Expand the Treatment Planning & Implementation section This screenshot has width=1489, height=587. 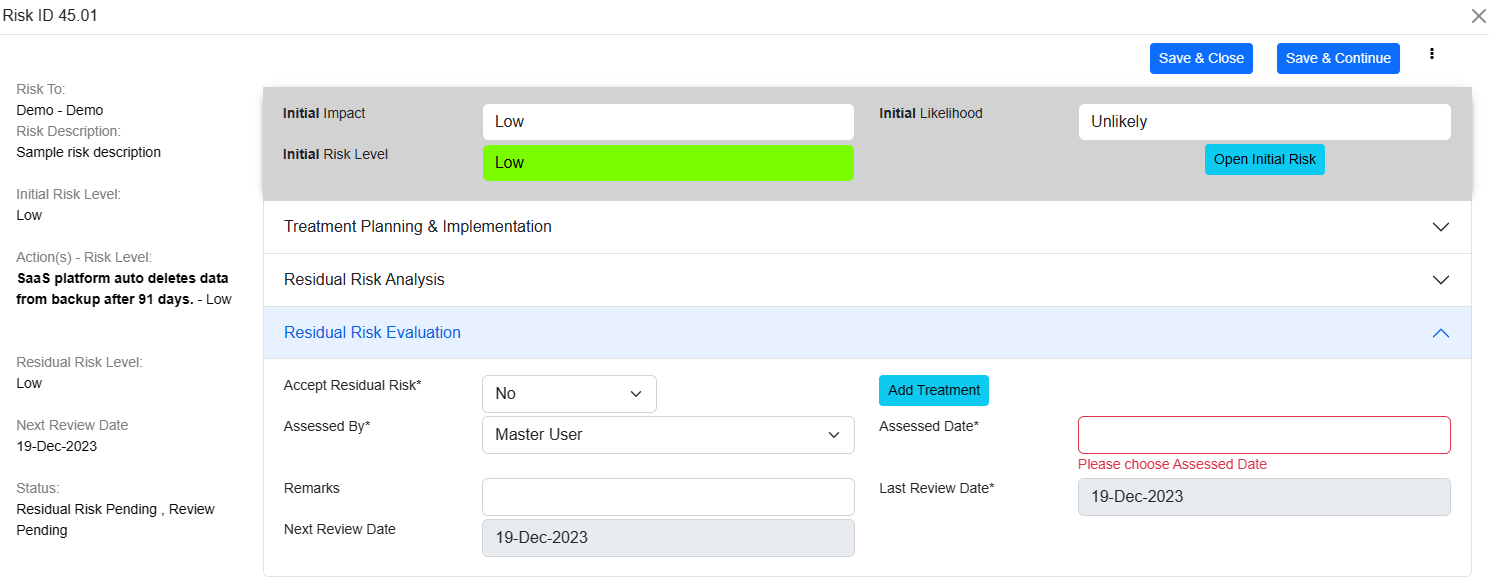point(418,227)
